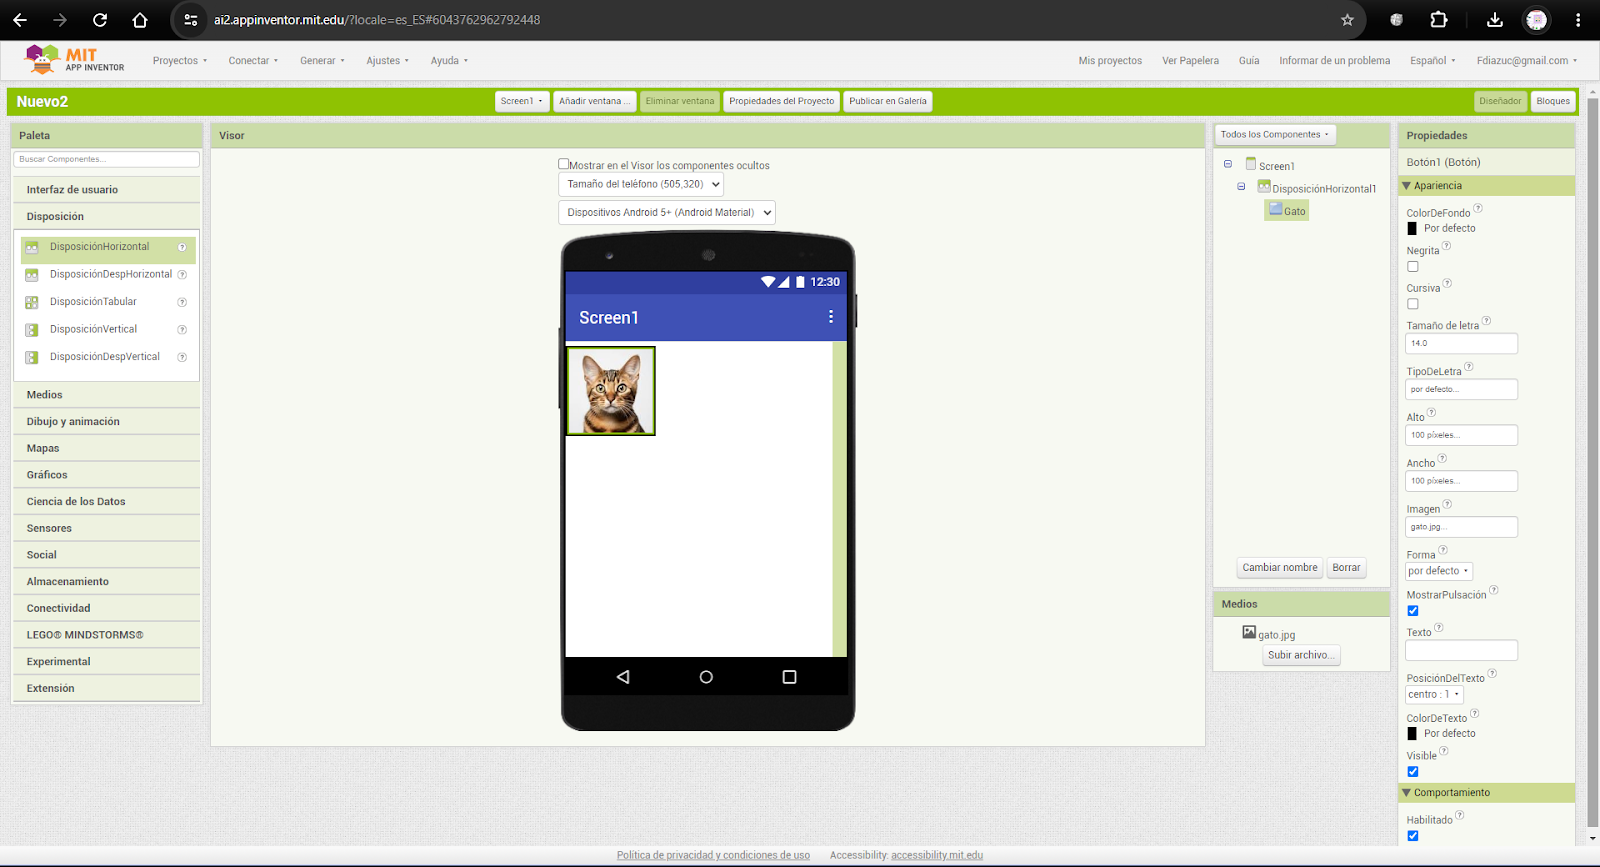
Task: Show help for DisposiciónTabular component
Action: click(182, 302)
